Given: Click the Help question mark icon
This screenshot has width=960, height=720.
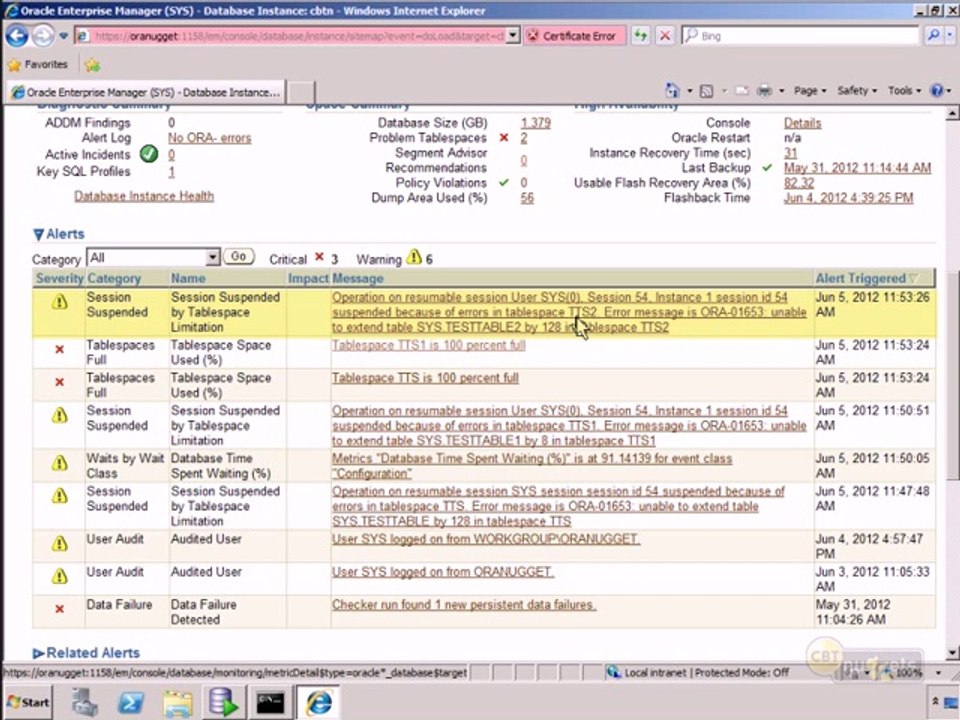Looking at the screenshot, I should click(937, 91).
